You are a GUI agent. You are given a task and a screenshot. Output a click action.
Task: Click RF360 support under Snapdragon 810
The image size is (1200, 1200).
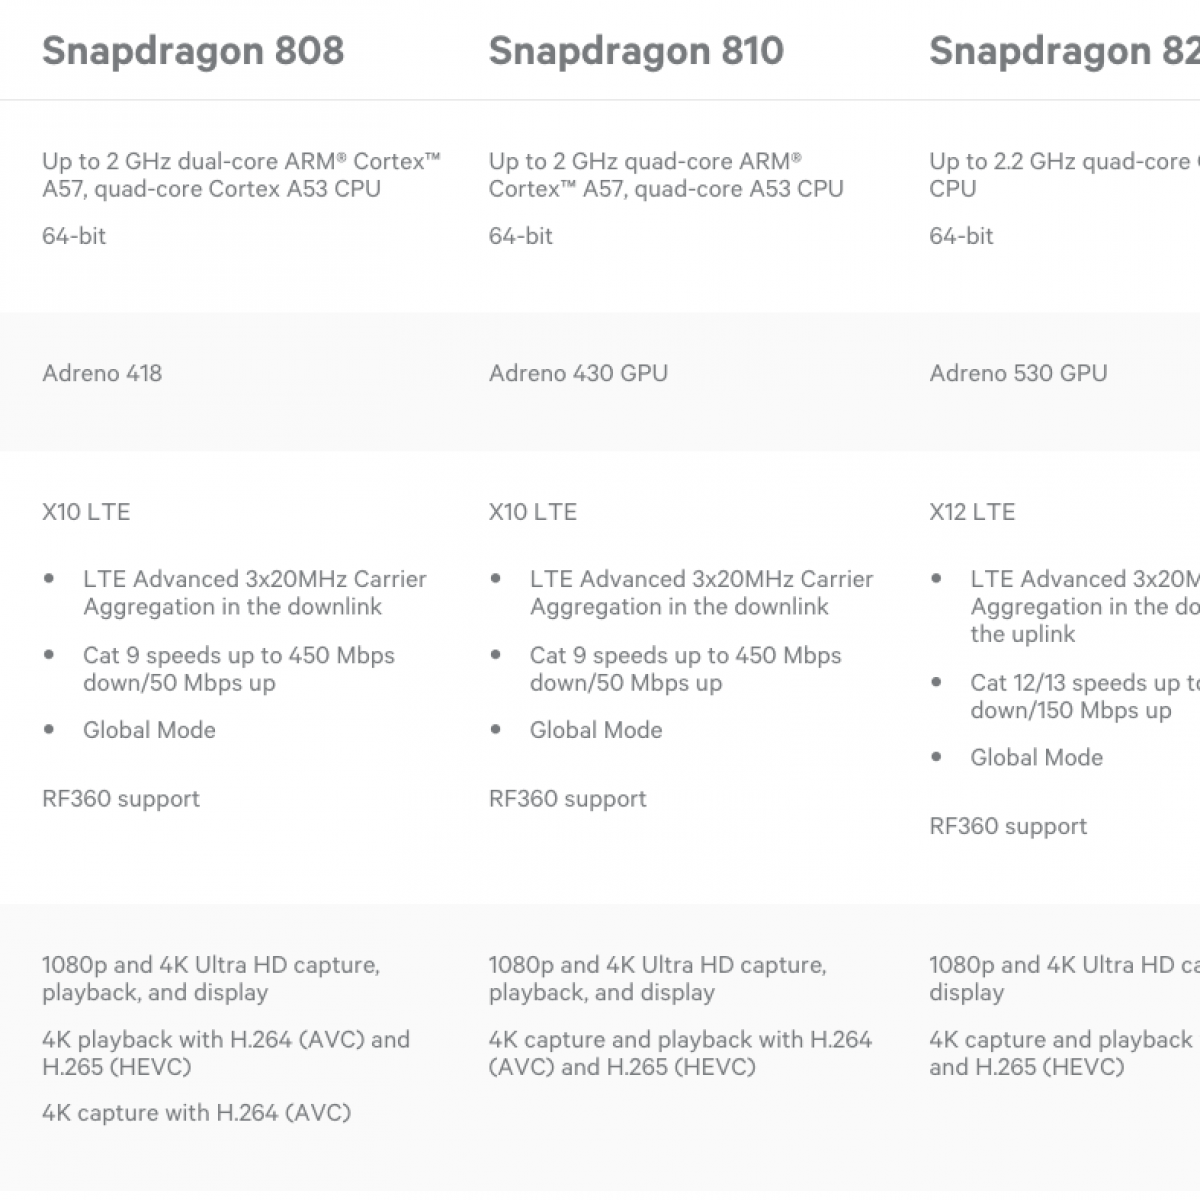pyautogui.click(x=568, y=799)
